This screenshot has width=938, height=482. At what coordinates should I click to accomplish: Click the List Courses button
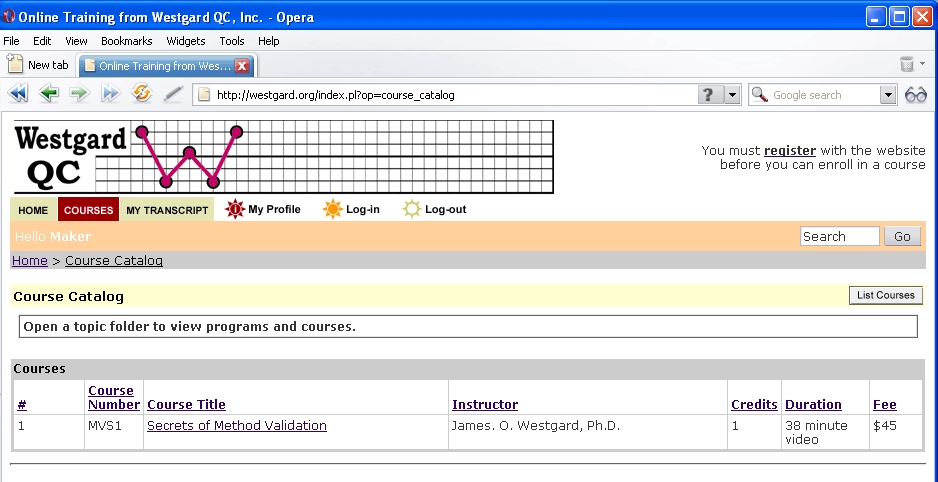pos(885,295)
